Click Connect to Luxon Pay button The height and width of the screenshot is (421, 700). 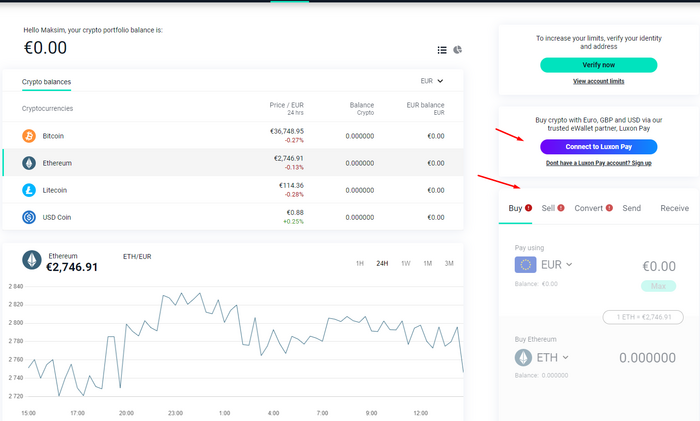tap(599, 146)
